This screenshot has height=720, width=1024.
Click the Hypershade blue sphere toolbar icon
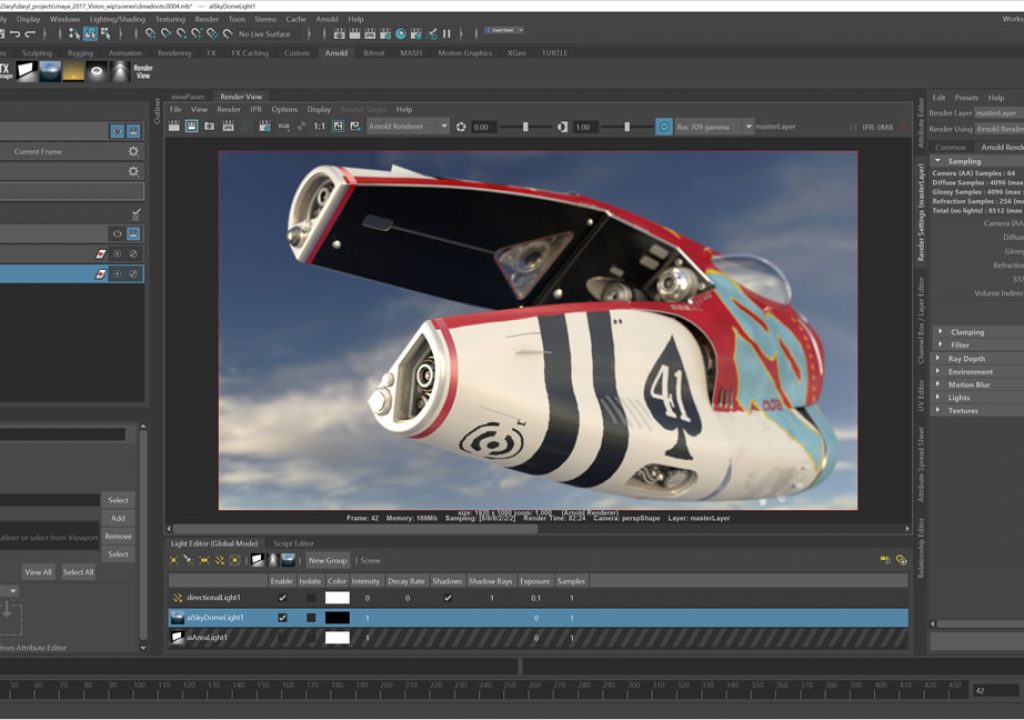(401, 33)
